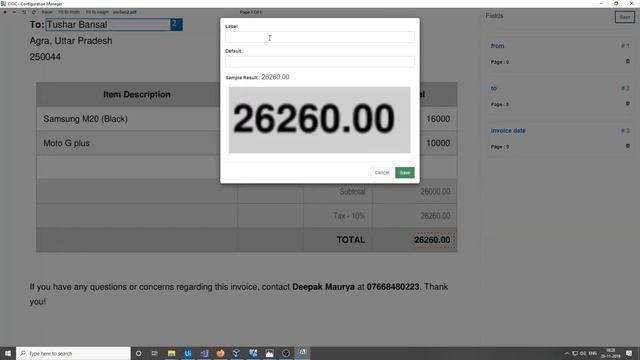Image resolution: width=640 pixels, height=360 pixels.
Task: Click '# 1' order badge of 'from' field
Action: tap(625, 46)
